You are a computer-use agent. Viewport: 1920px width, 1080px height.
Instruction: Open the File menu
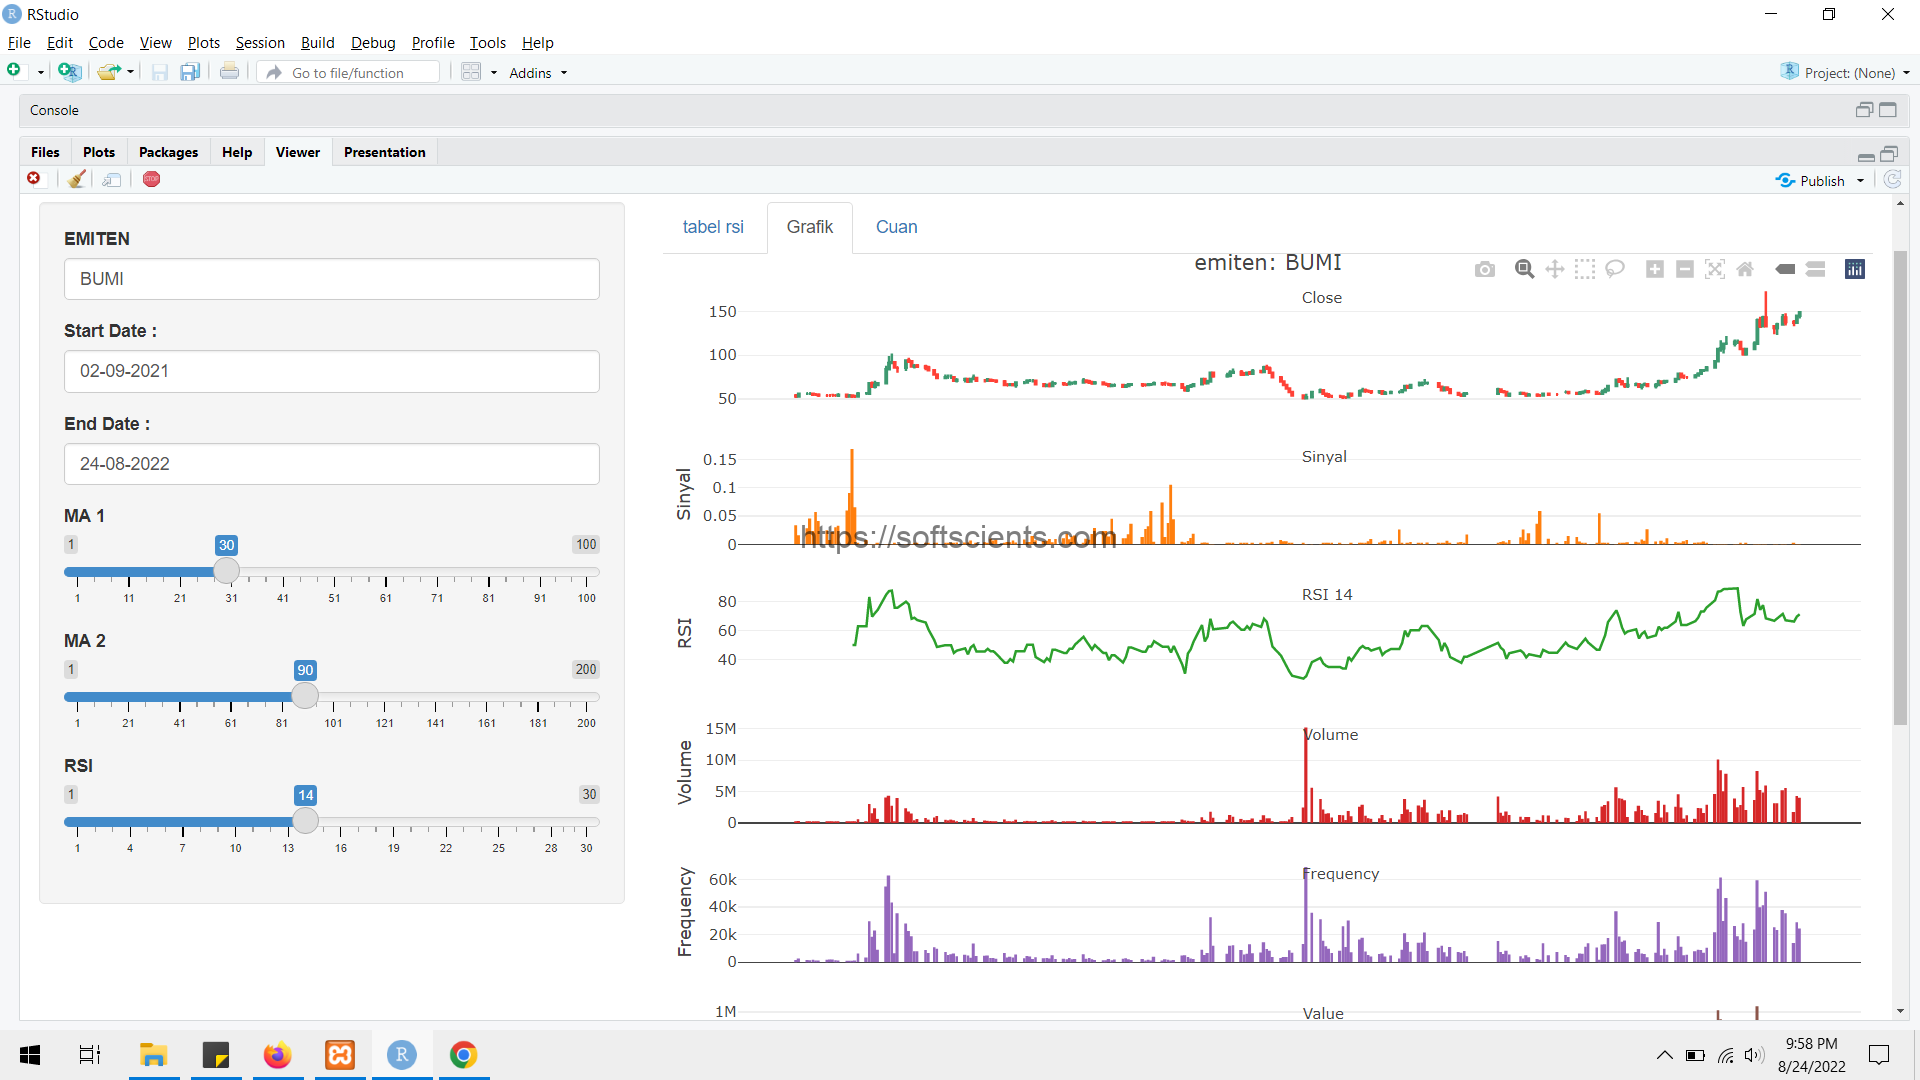point(19,43)
